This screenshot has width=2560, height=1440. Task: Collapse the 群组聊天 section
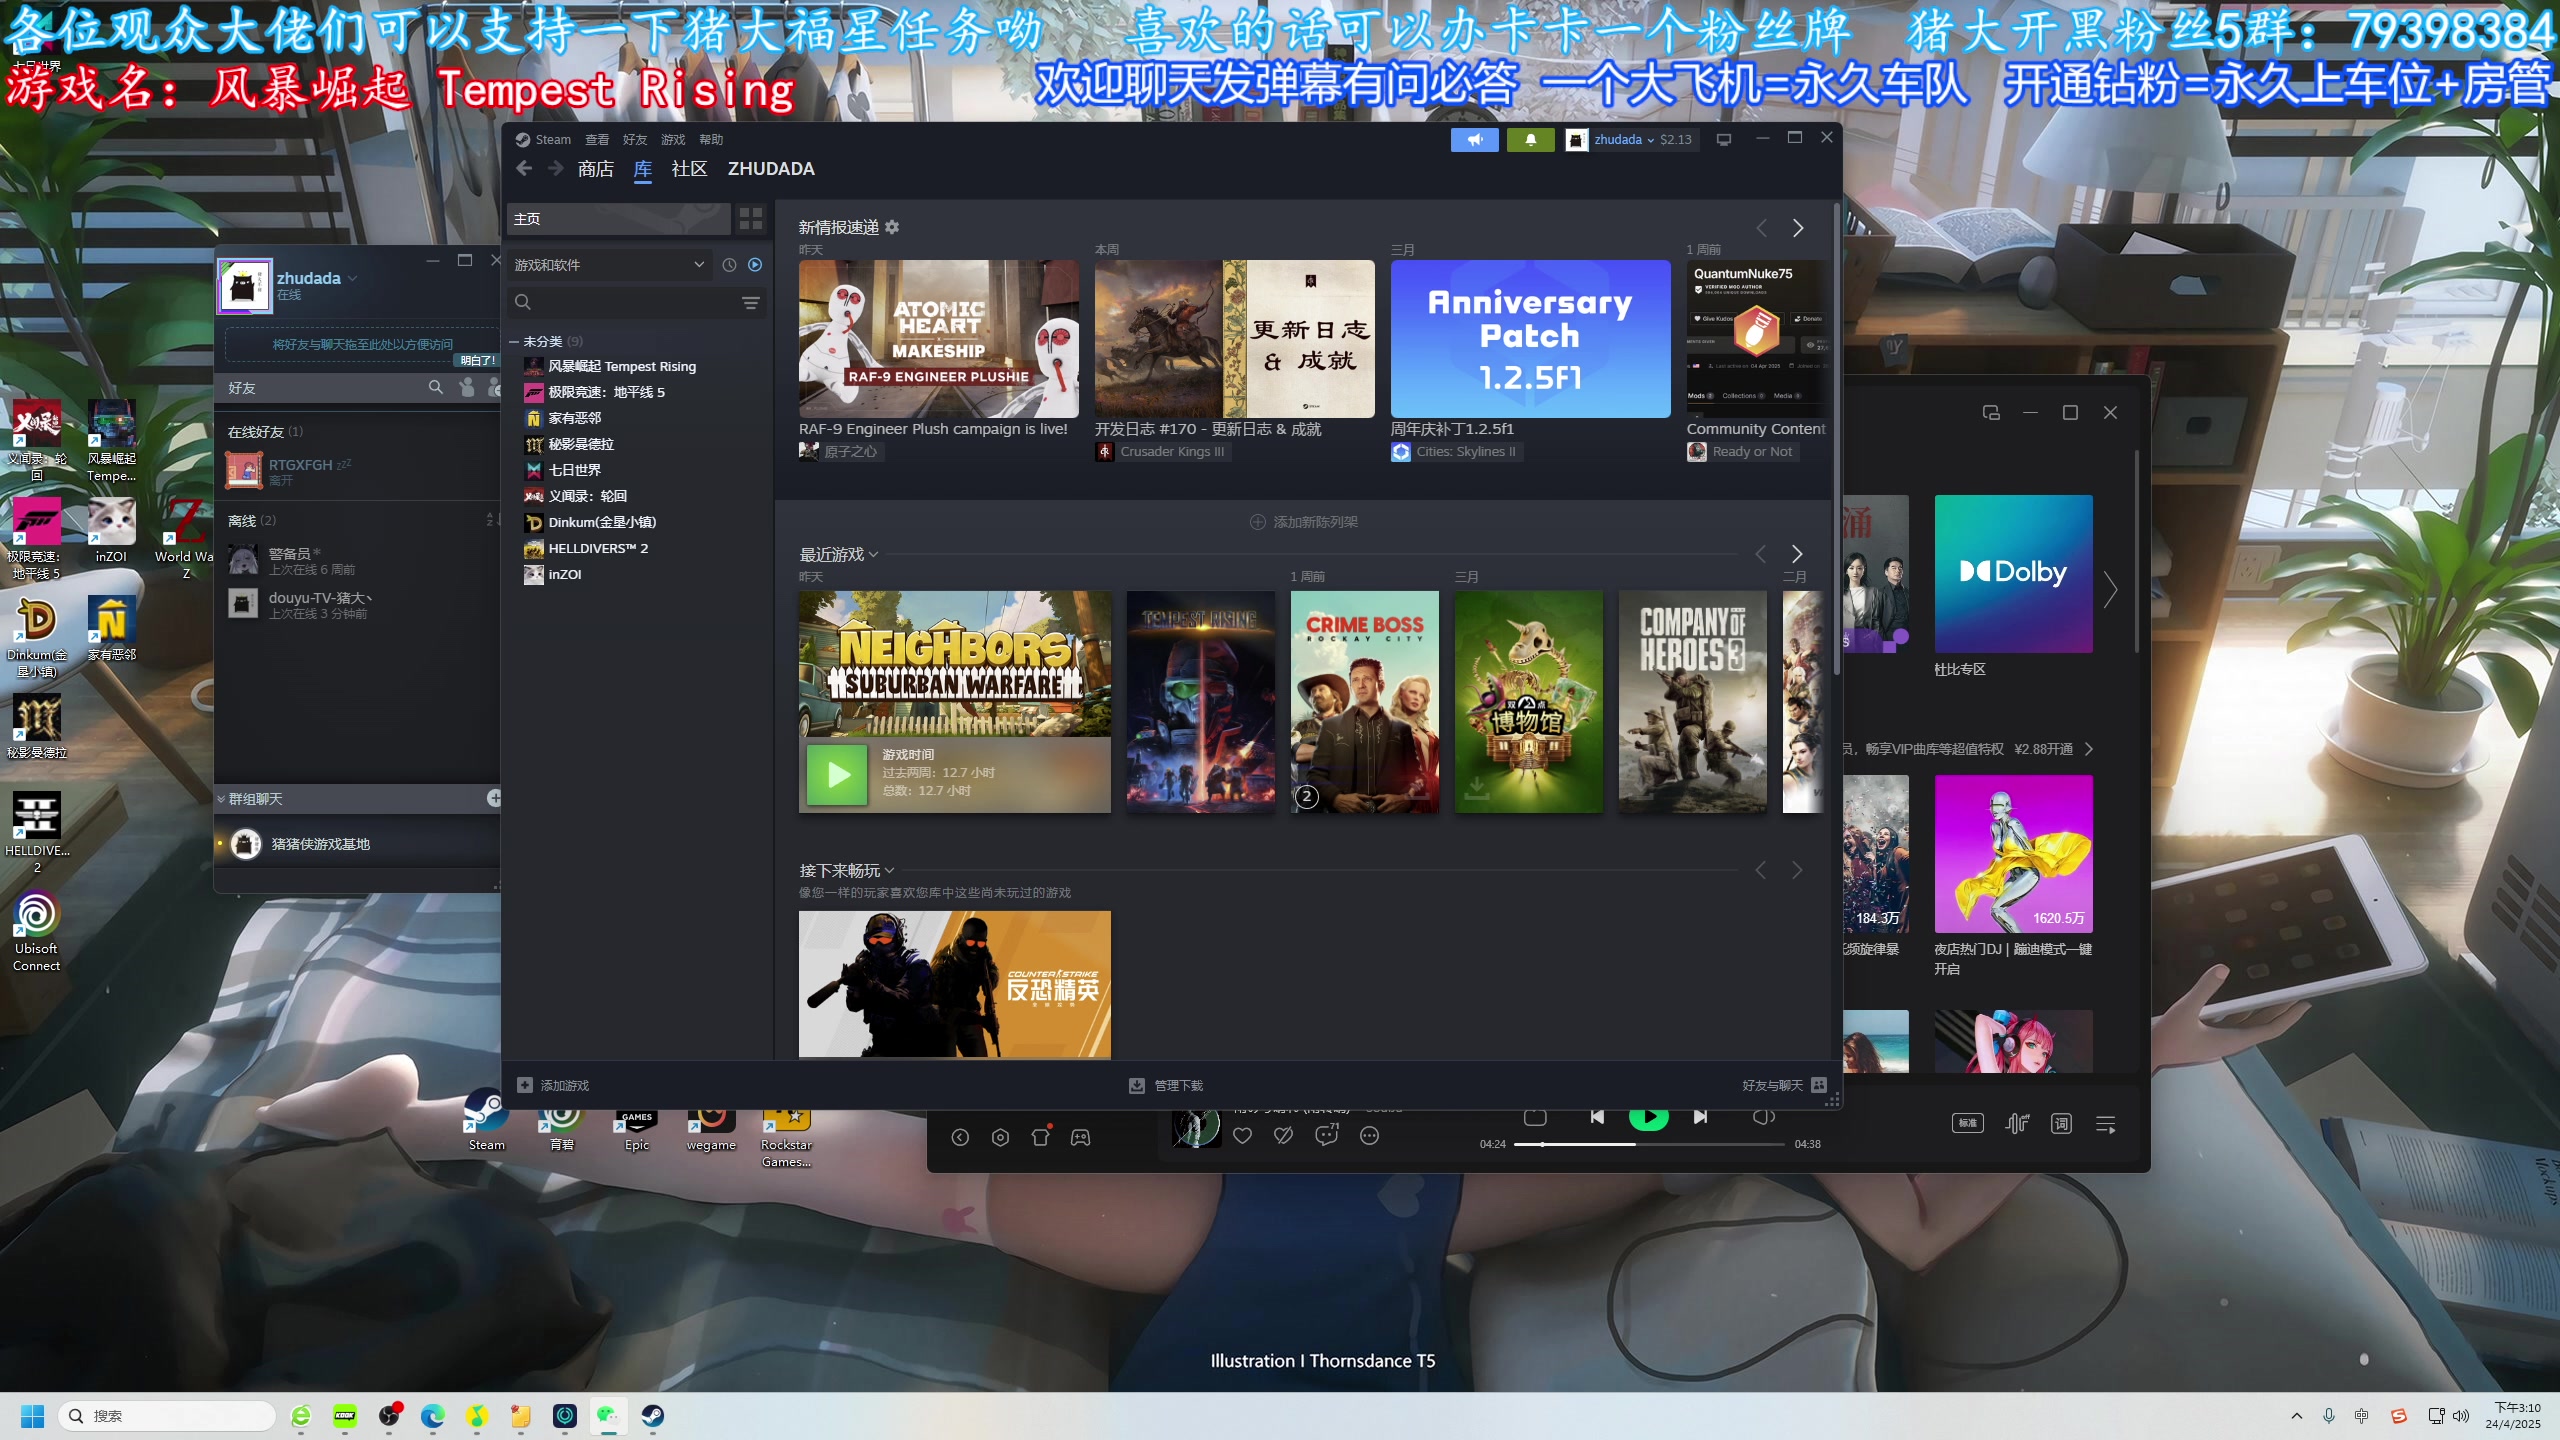pos(221,799)
